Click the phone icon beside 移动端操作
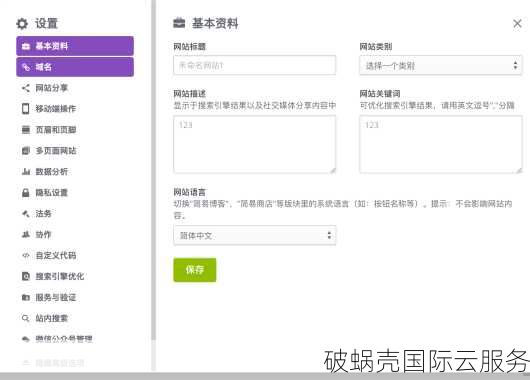Image resolution: width=530 pixels, height=380 pixels. click(26, 109)
